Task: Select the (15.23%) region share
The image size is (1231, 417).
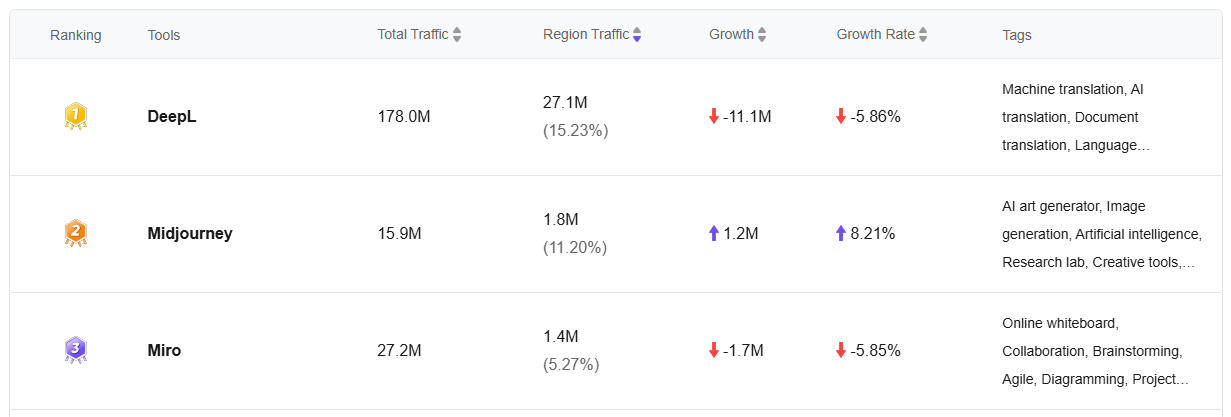Action: point(576,130)
